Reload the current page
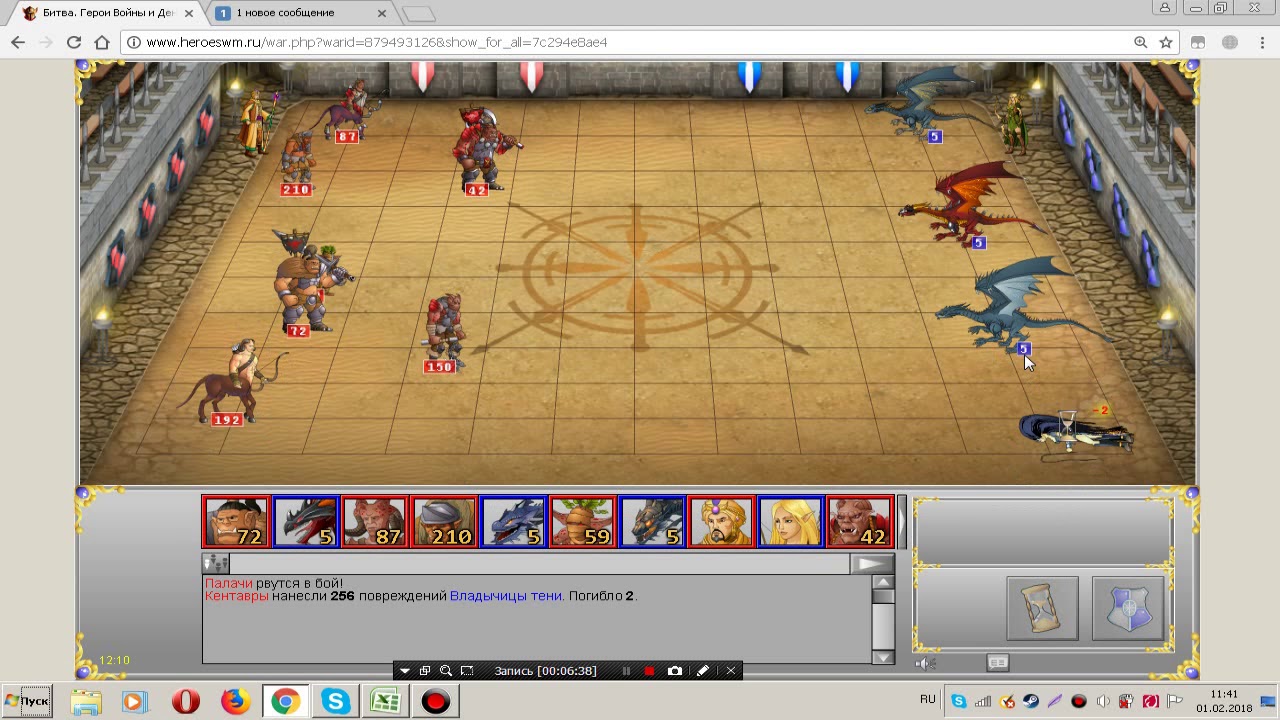 pos(73,42)
